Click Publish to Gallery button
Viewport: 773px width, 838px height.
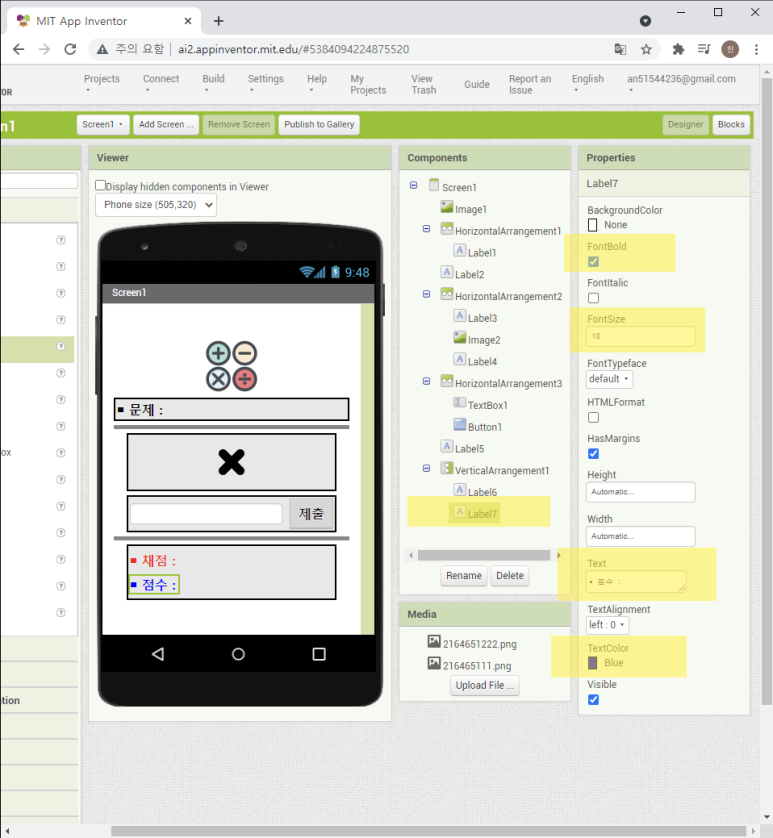point(319,125)
